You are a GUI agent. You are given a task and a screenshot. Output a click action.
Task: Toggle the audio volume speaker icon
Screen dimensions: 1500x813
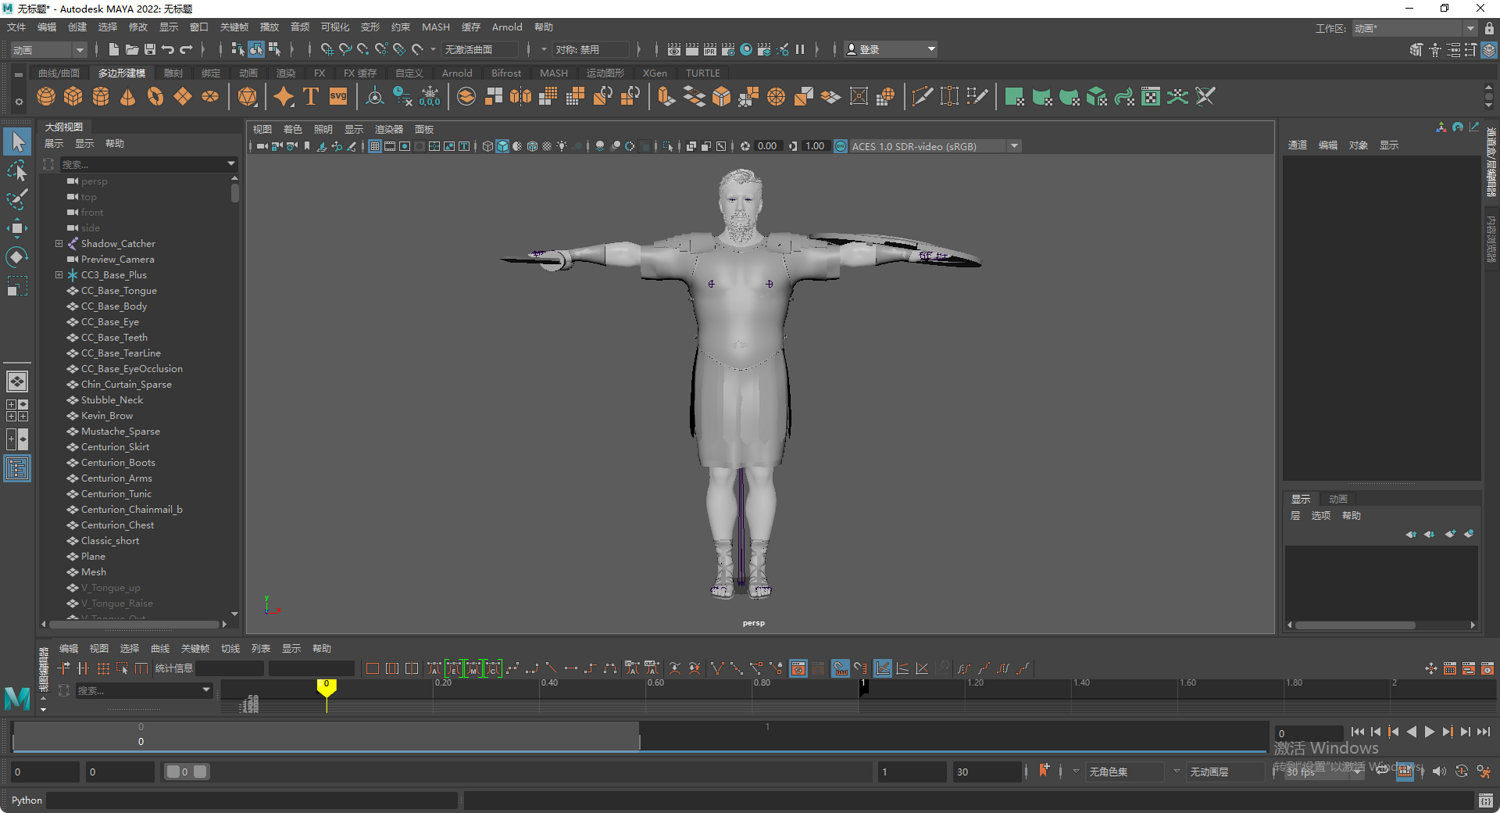pos(1439,771)
